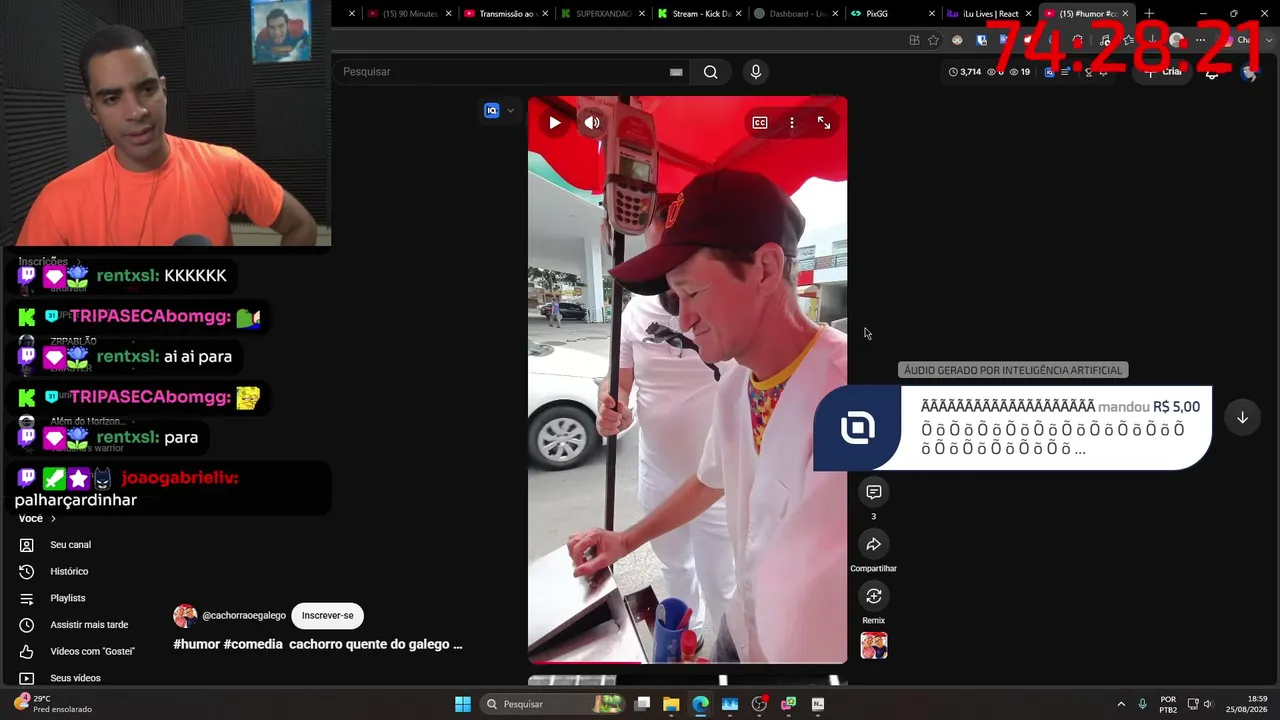Expand the Você section chevron
Image resolution: width=1280 pixels, height=720 pixels.
coord(53,519)
